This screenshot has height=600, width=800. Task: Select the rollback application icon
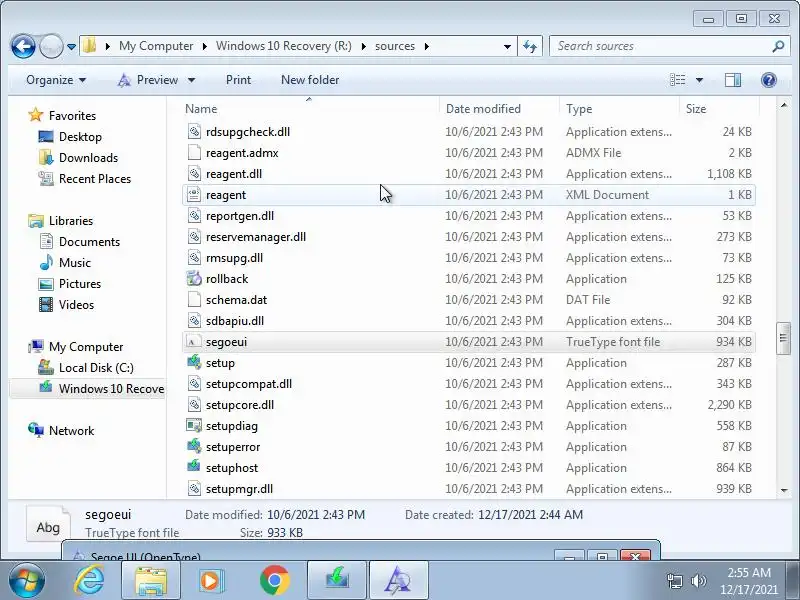pyautogui.click(x=194, y=279)
